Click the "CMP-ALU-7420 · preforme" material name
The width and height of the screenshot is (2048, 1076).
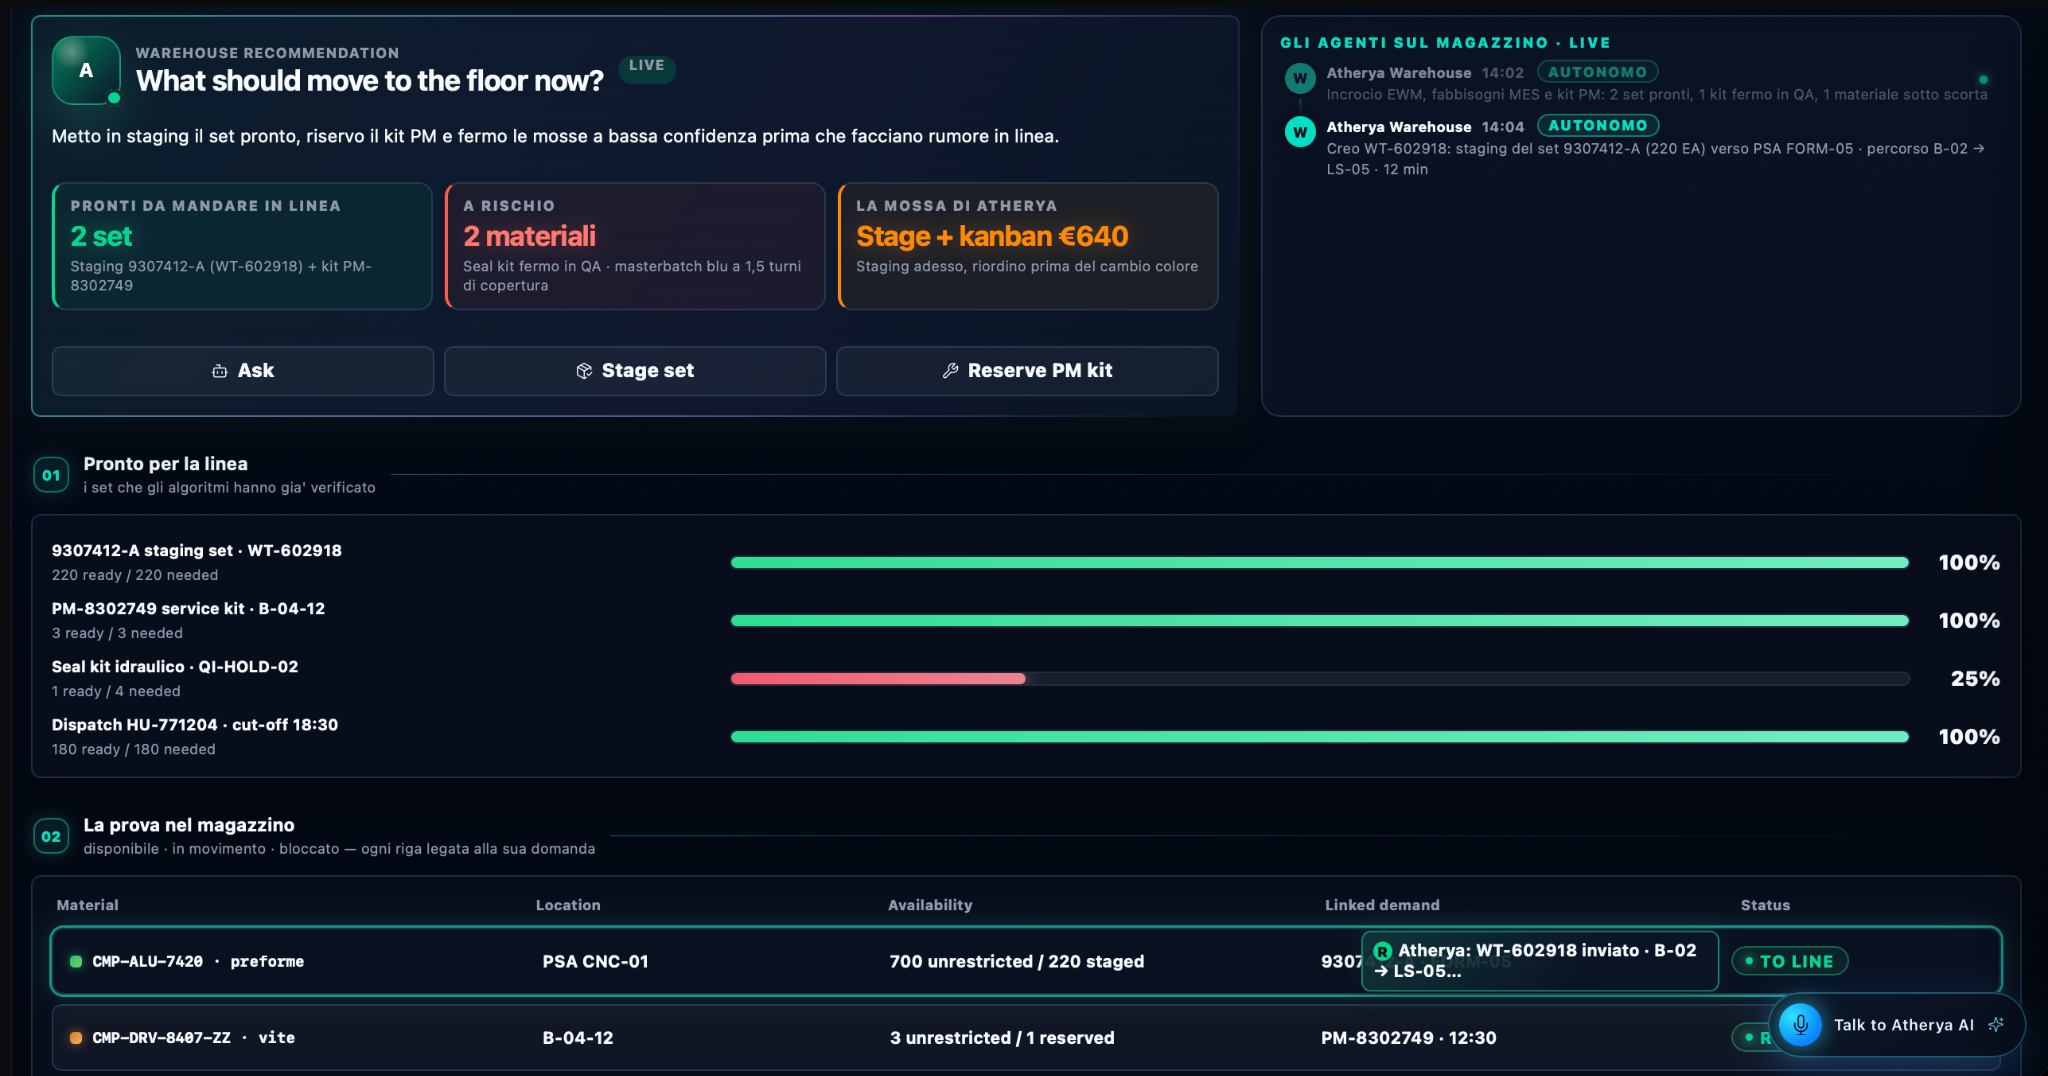coord(198,962)
